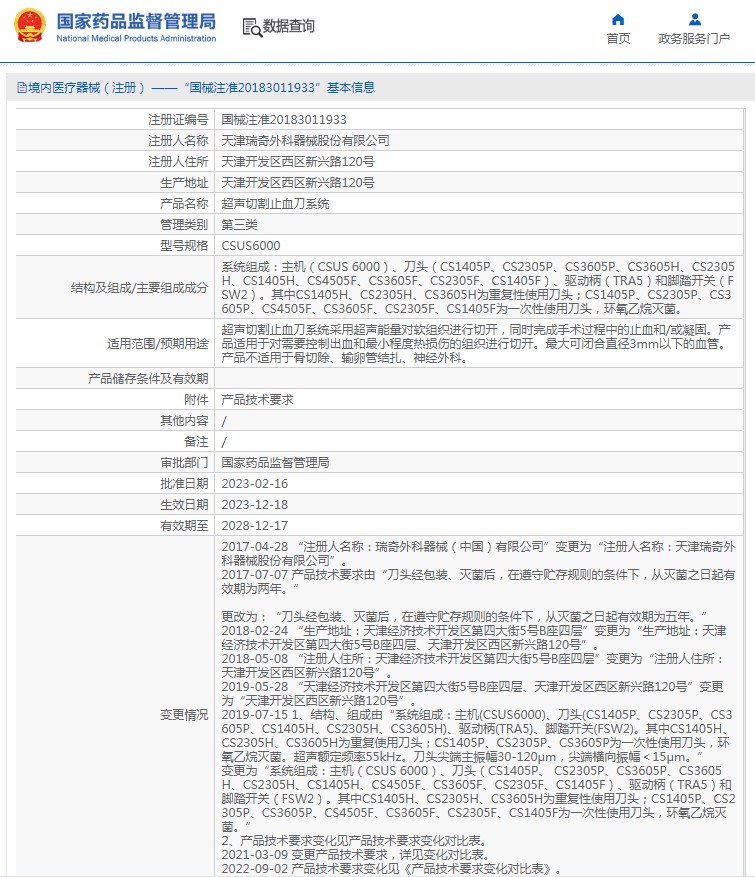Screen dimensions: 755x877
Task: Click the model specification CSUS6000 cell
Action: pos(479,246)
